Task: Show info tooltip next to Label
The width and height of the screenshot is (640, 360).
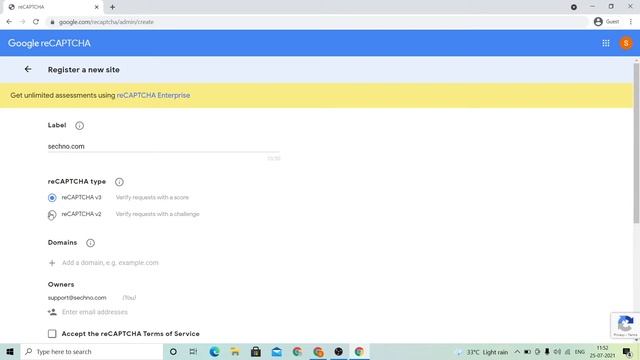Action: 80,126
